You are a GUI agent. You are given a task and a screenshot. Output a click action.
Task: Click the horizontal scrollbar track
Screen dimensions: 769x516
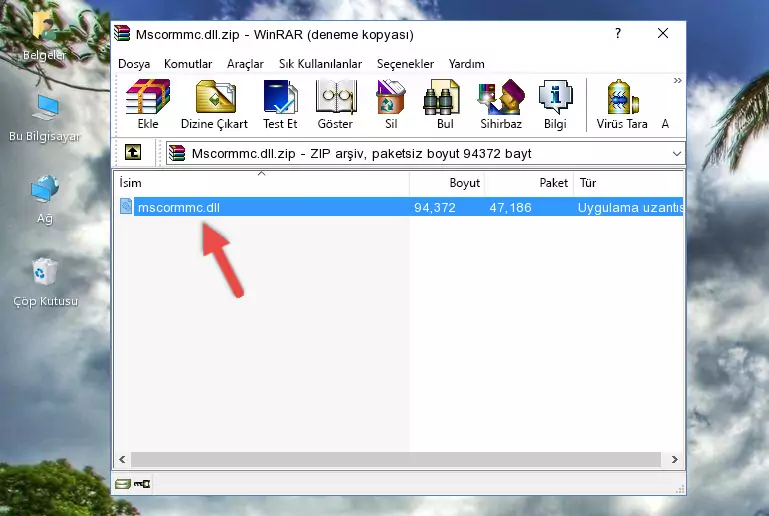[x=396, y=460]
